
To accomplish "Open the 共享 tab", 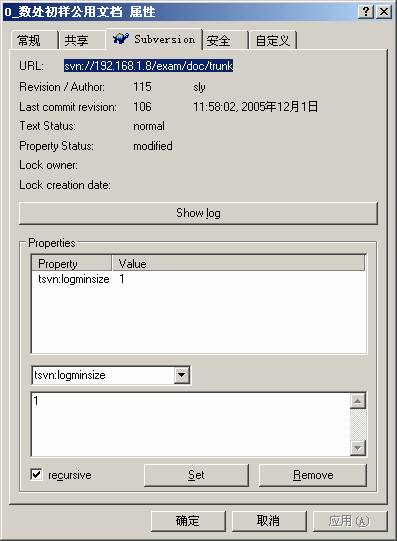I will coord(81,40).
